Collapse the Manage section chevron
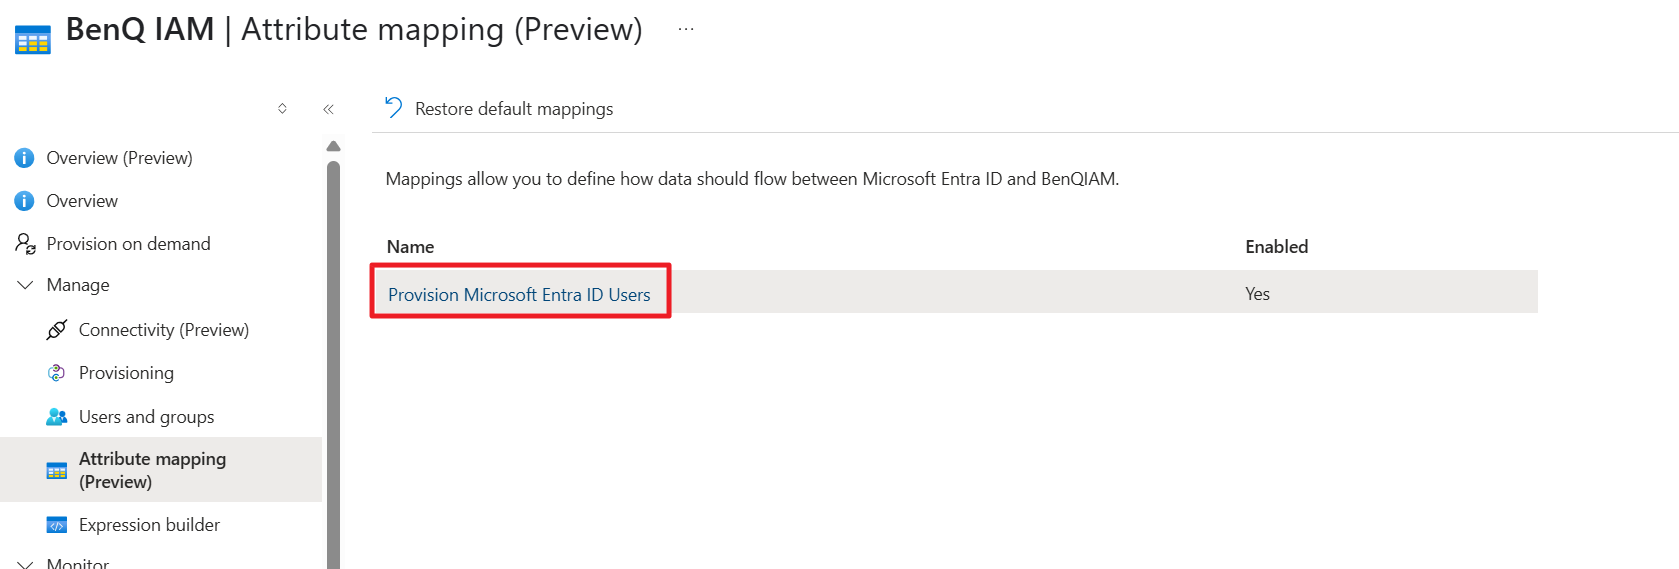 click(x=25, y=285)
